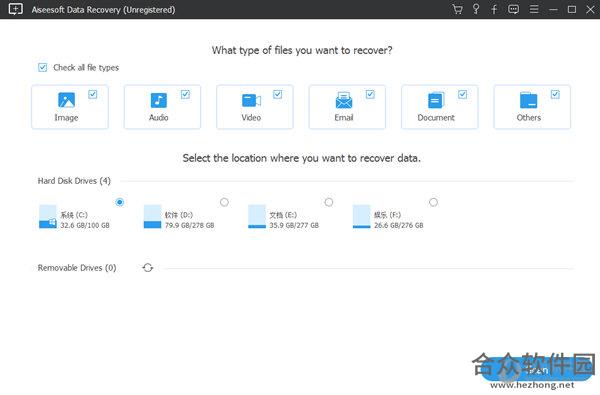600x395 pixels.
Task: Uncheck the Audio checkbox
Action: [x=185, y=94]
